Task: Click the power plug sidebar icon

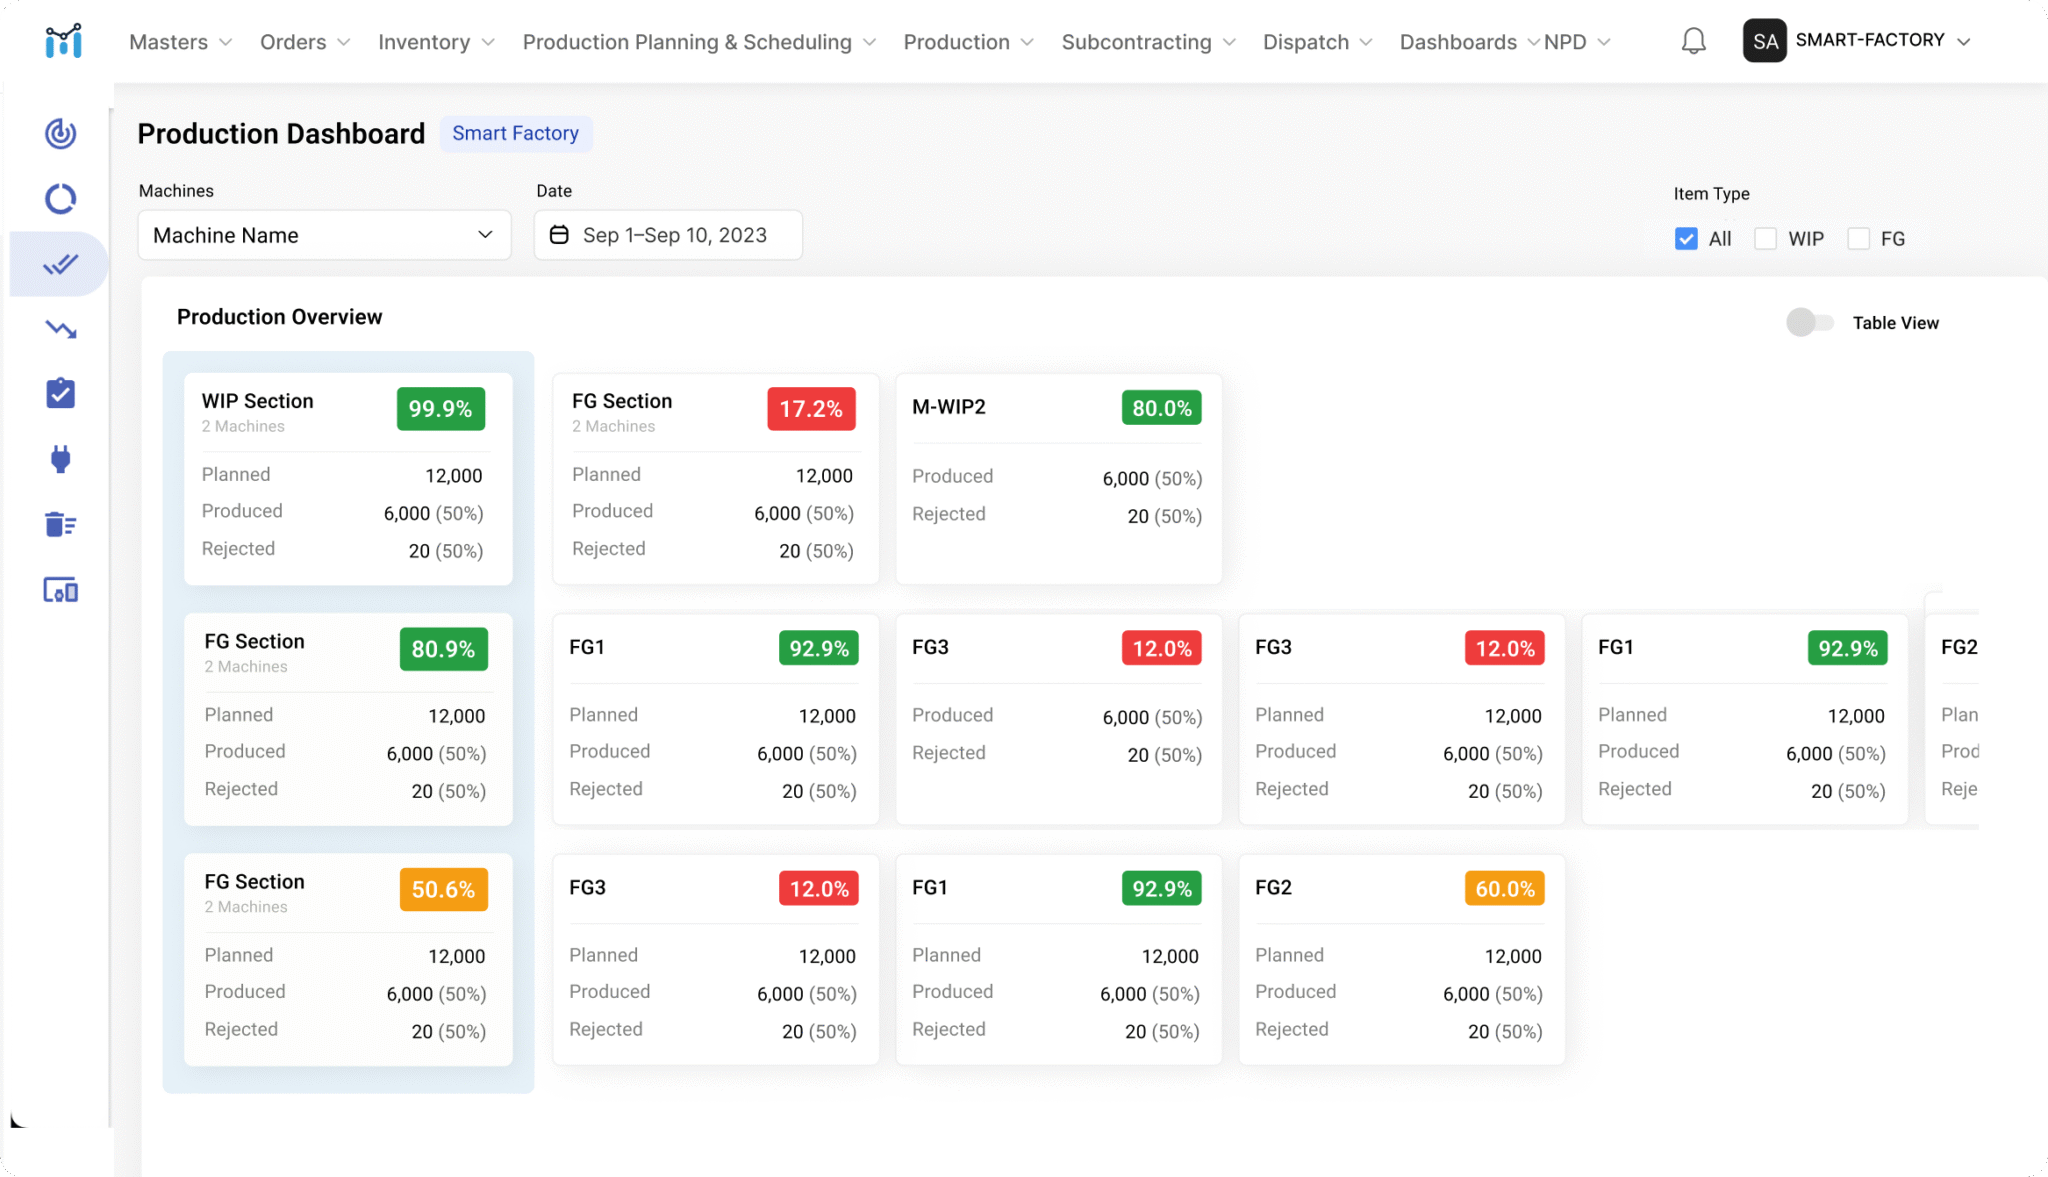Action: (x=60, y=459)
